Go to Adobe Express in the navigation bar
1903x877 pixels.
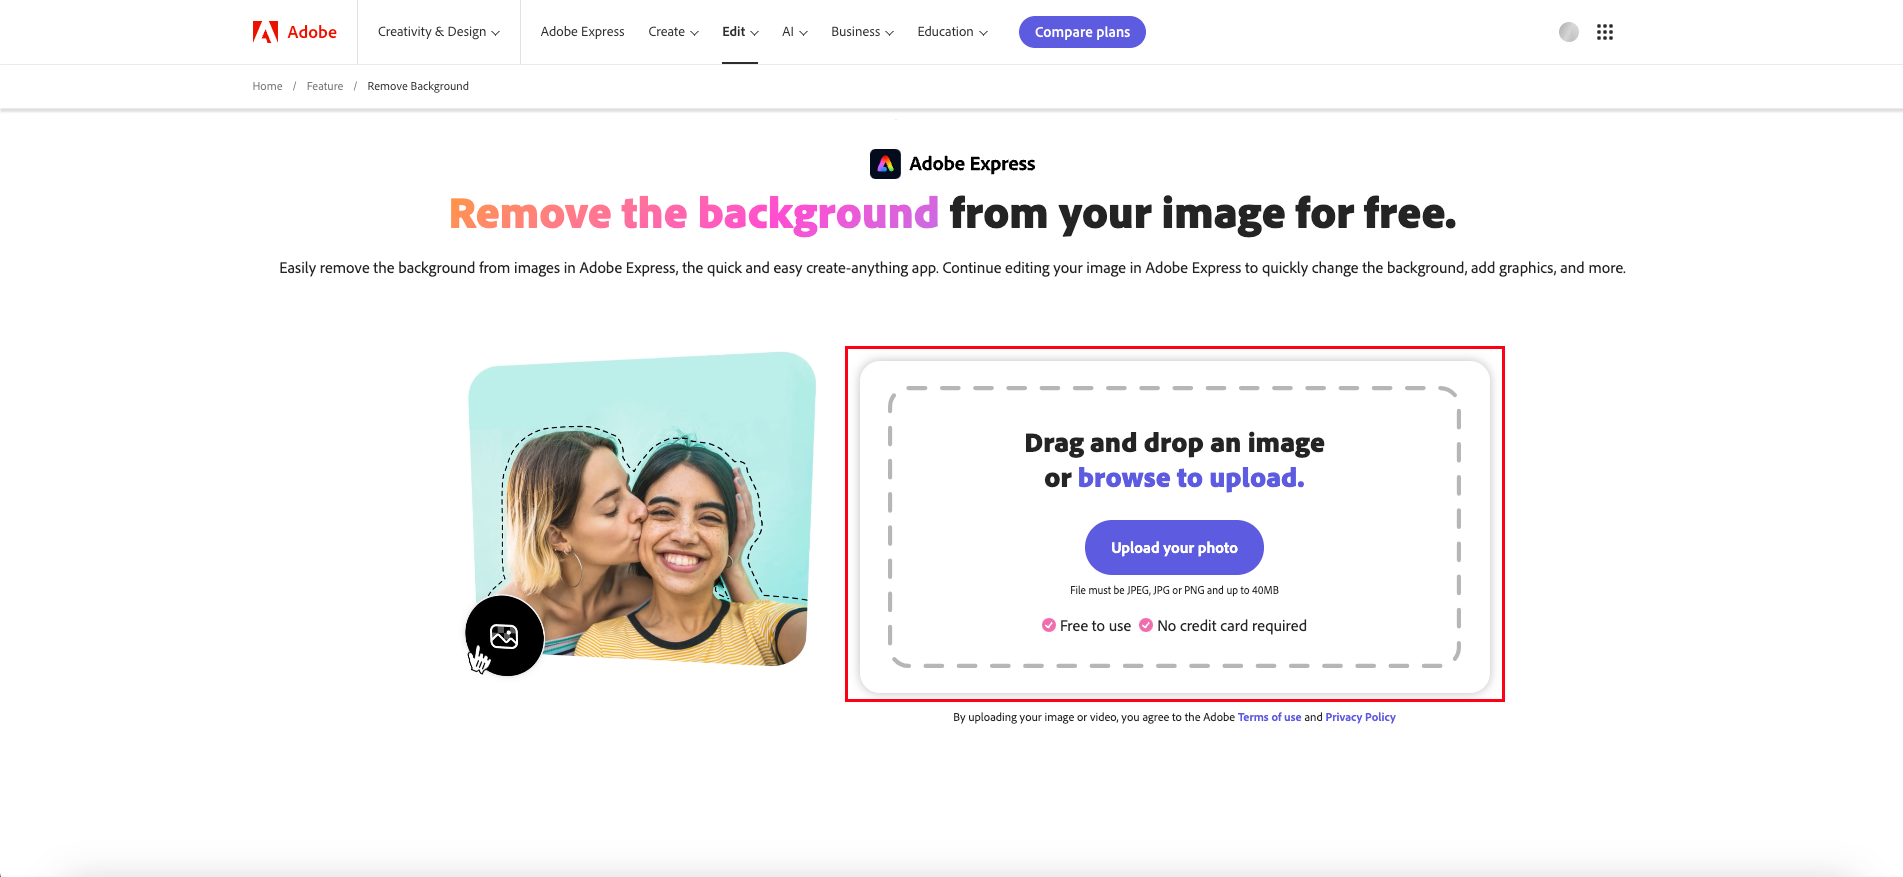coord(582,32)
